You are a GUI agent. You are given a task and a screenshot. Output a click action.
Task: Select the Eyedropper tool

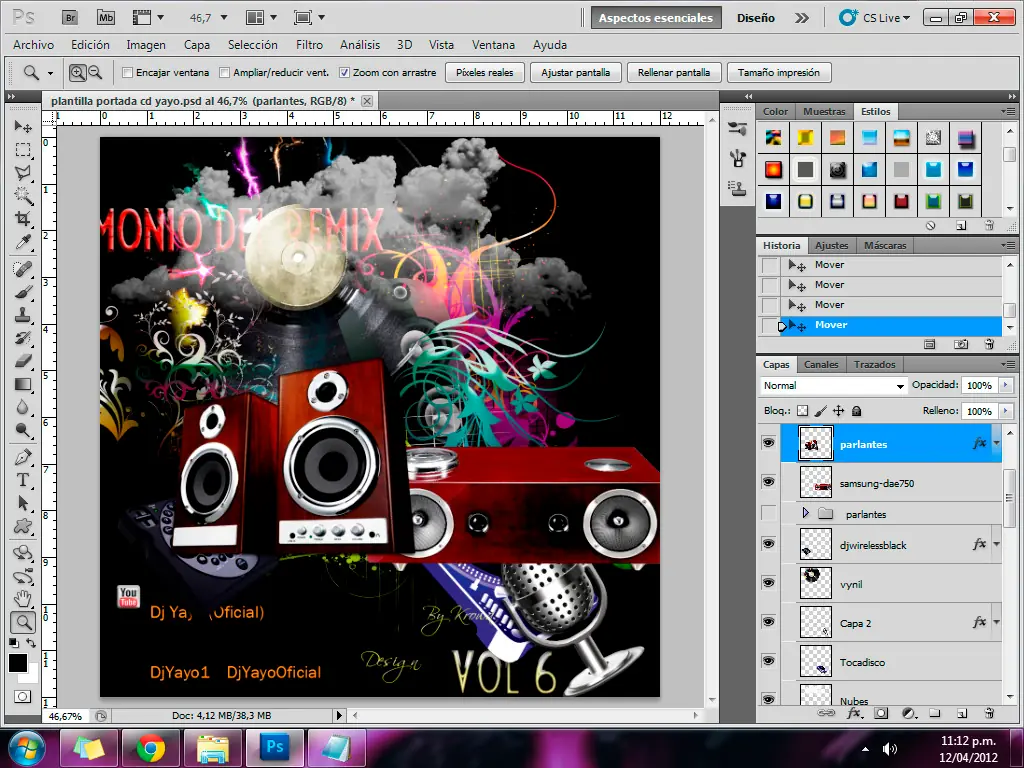23,242
